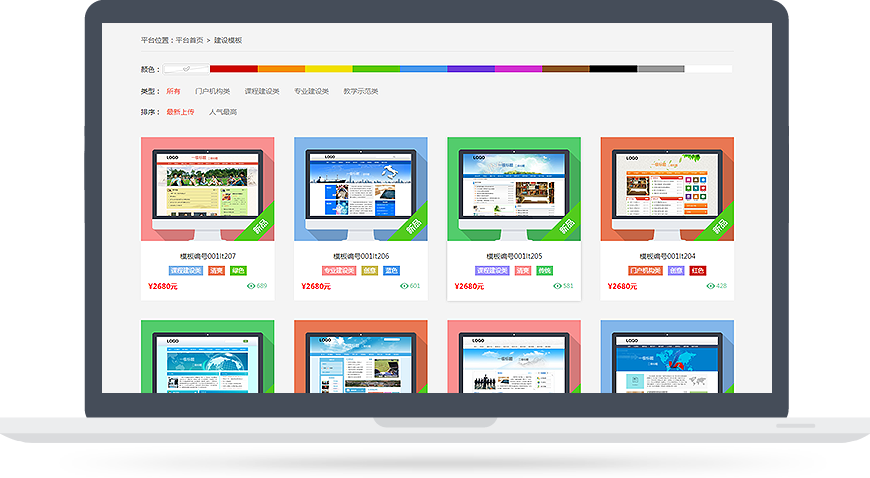This screenshot has width=870, height=478.
Task: Click the eye icon showing 601 views
Action: point(403,286)
